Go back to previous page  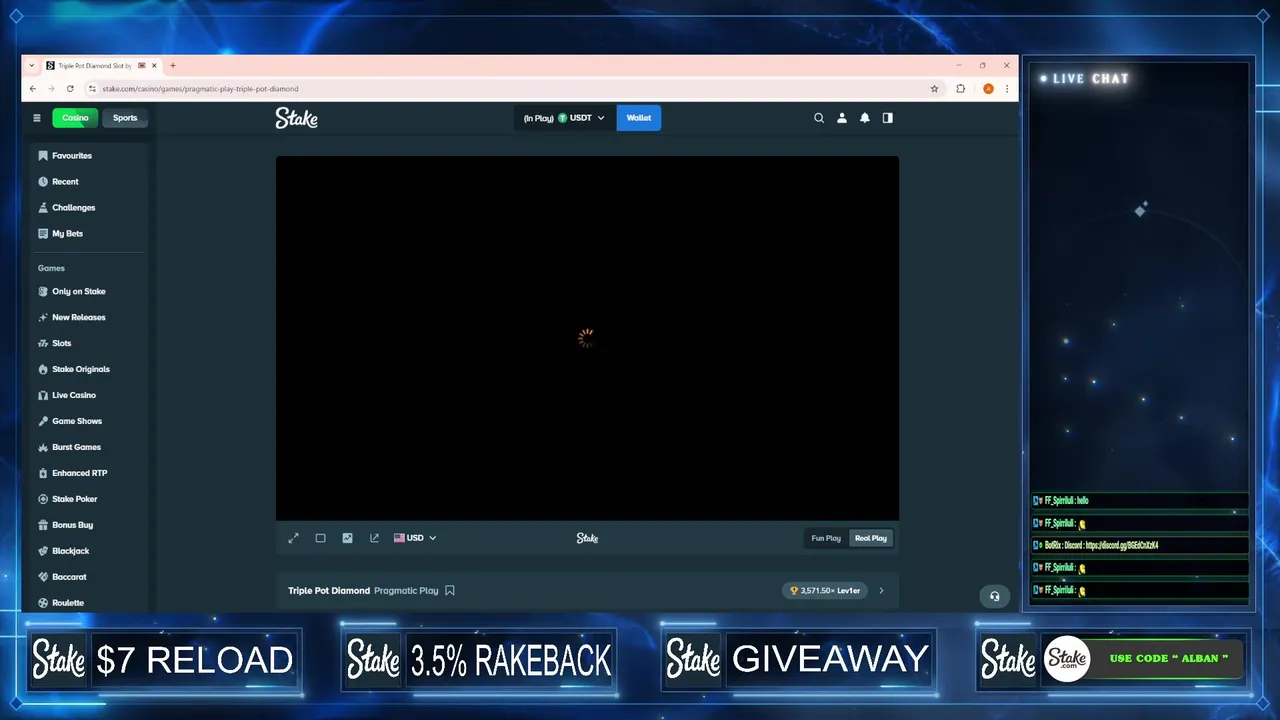coord(33,89)
